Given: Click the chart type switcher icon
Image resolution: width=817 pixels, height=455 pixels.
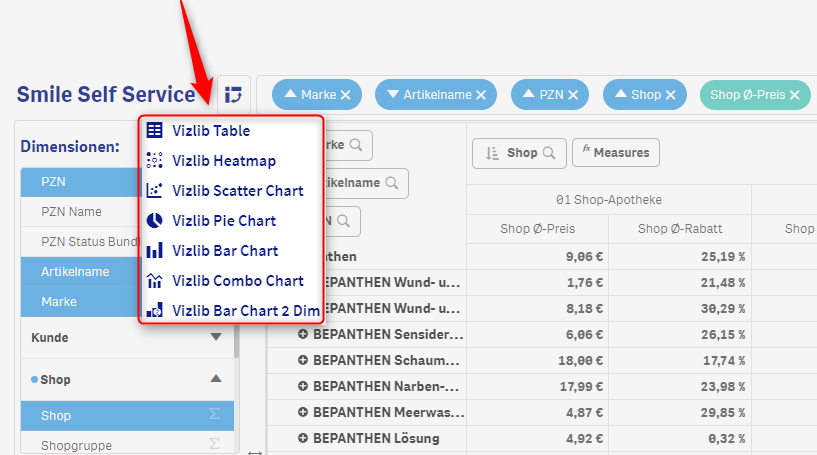Looking at the screenshot, I should 233,94.
